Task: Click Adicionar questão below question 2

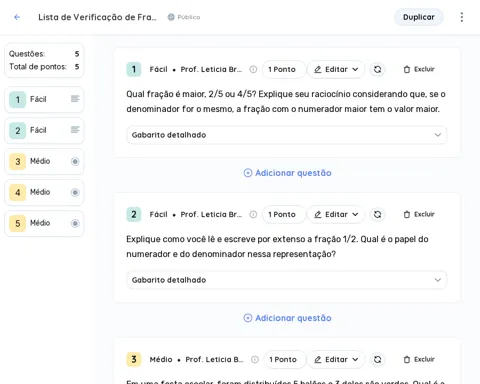Action: coord(287,318)
